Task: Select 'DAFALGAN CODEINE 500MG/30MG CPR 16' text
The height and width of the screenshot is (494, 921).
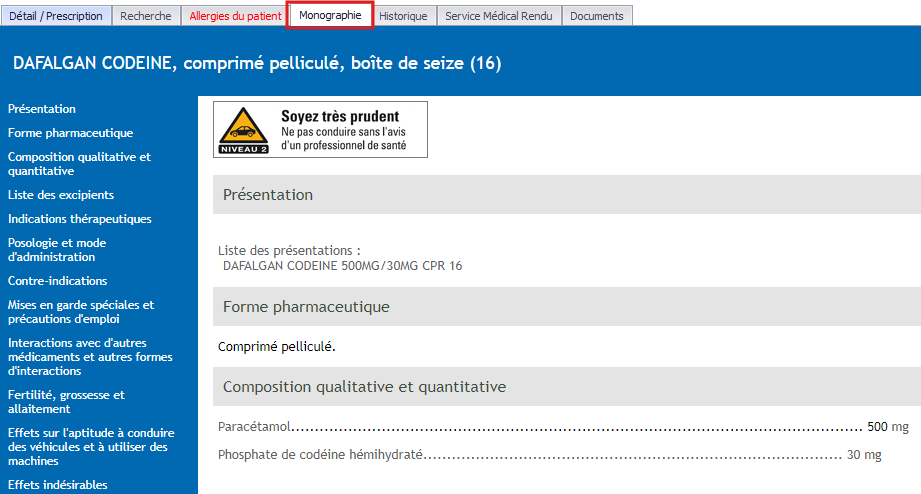Action: tap(342, 266)
